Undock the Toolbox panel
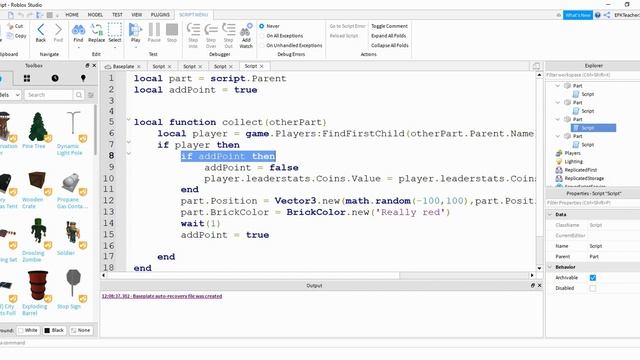This screenshot has width=640, height=360. [87, 65]
